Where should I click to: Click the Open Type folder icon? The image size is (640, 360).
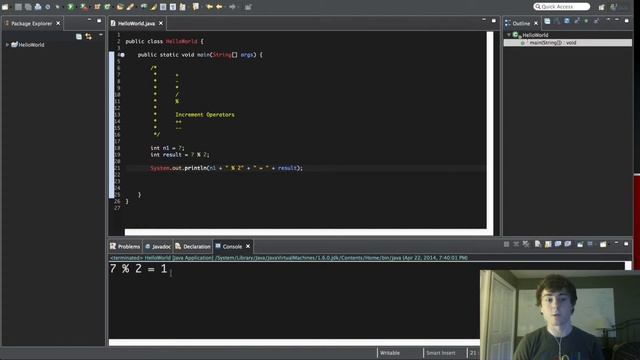tap(120, 7)
